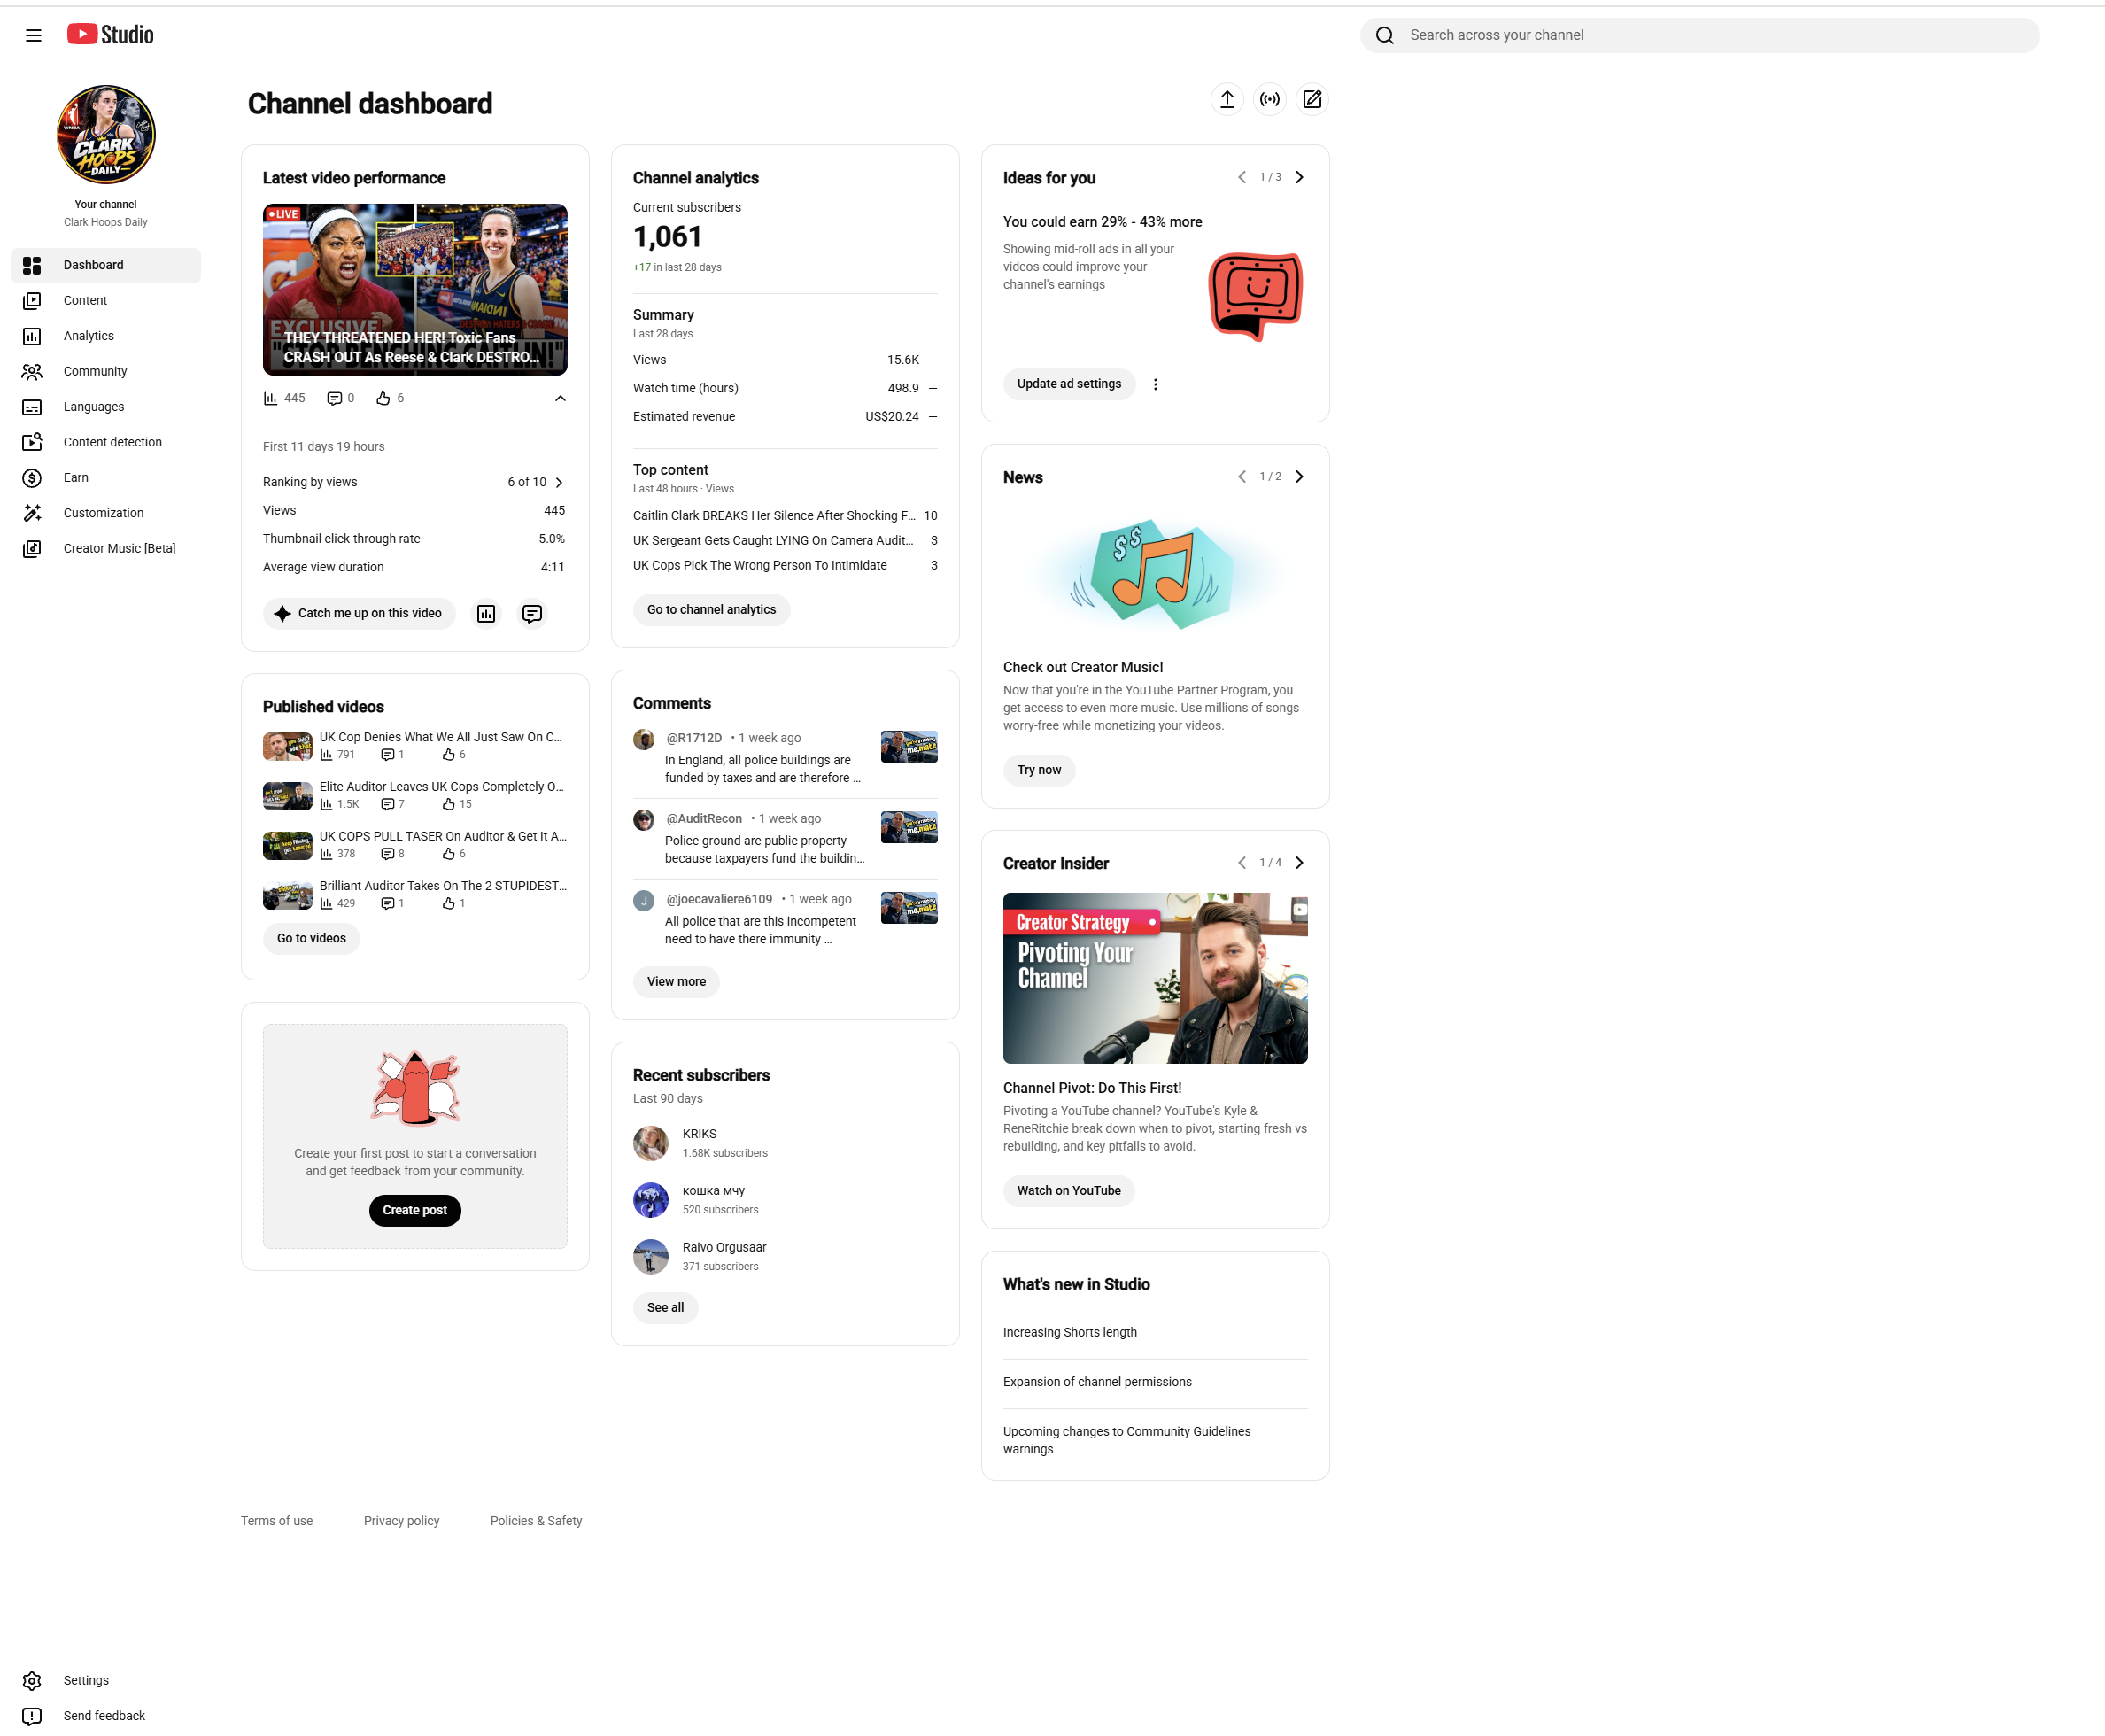
Task: Open Dashboard in the sidebar
Action: (x=106, y=265)
